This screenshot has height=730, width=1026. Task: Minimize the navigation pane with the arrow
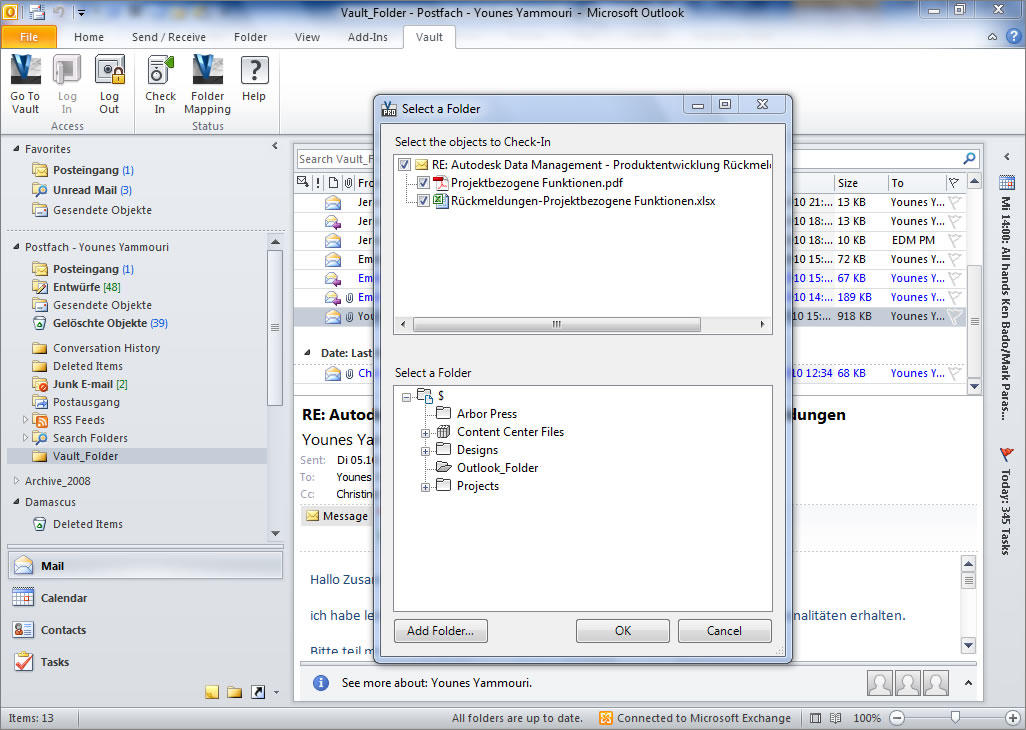275,146
